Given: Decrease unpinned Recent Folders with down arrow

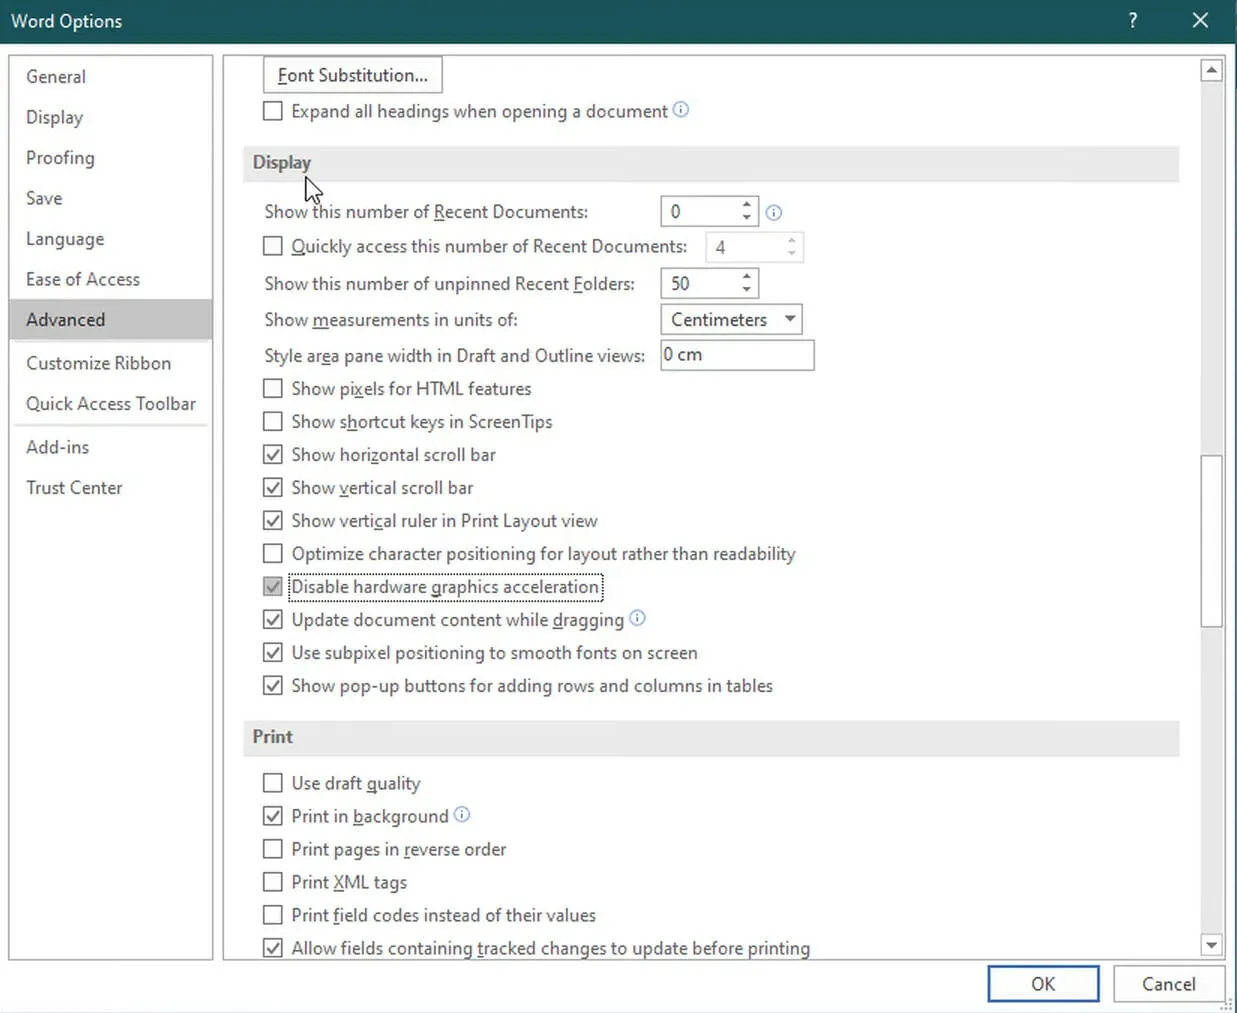Looking at the screenshot, I should point(746,290).
